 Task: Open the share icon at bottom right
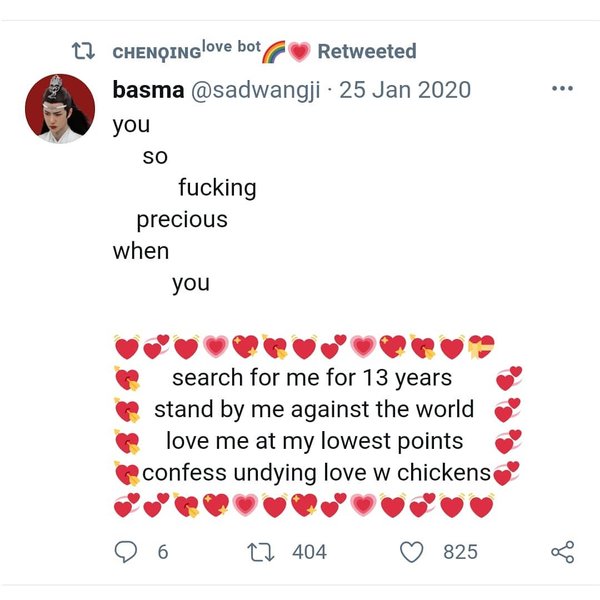(x=563, y=551)
